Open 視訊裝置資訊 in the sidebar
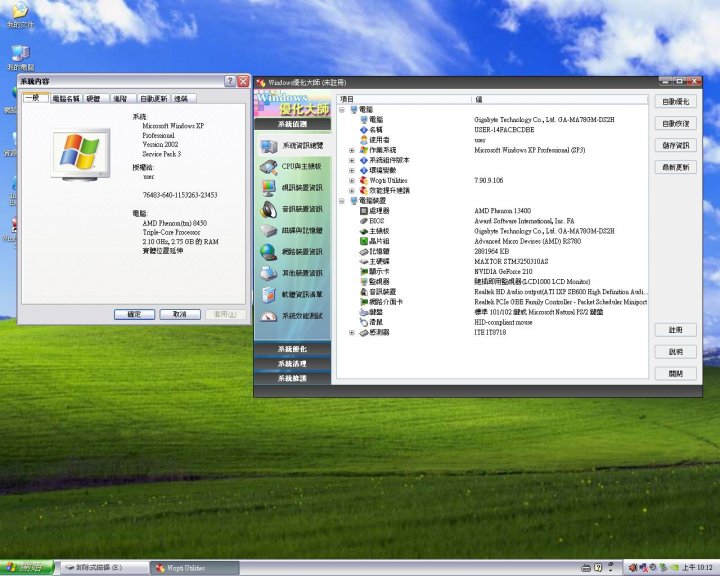720x576 pixels. tap(292, 188)
